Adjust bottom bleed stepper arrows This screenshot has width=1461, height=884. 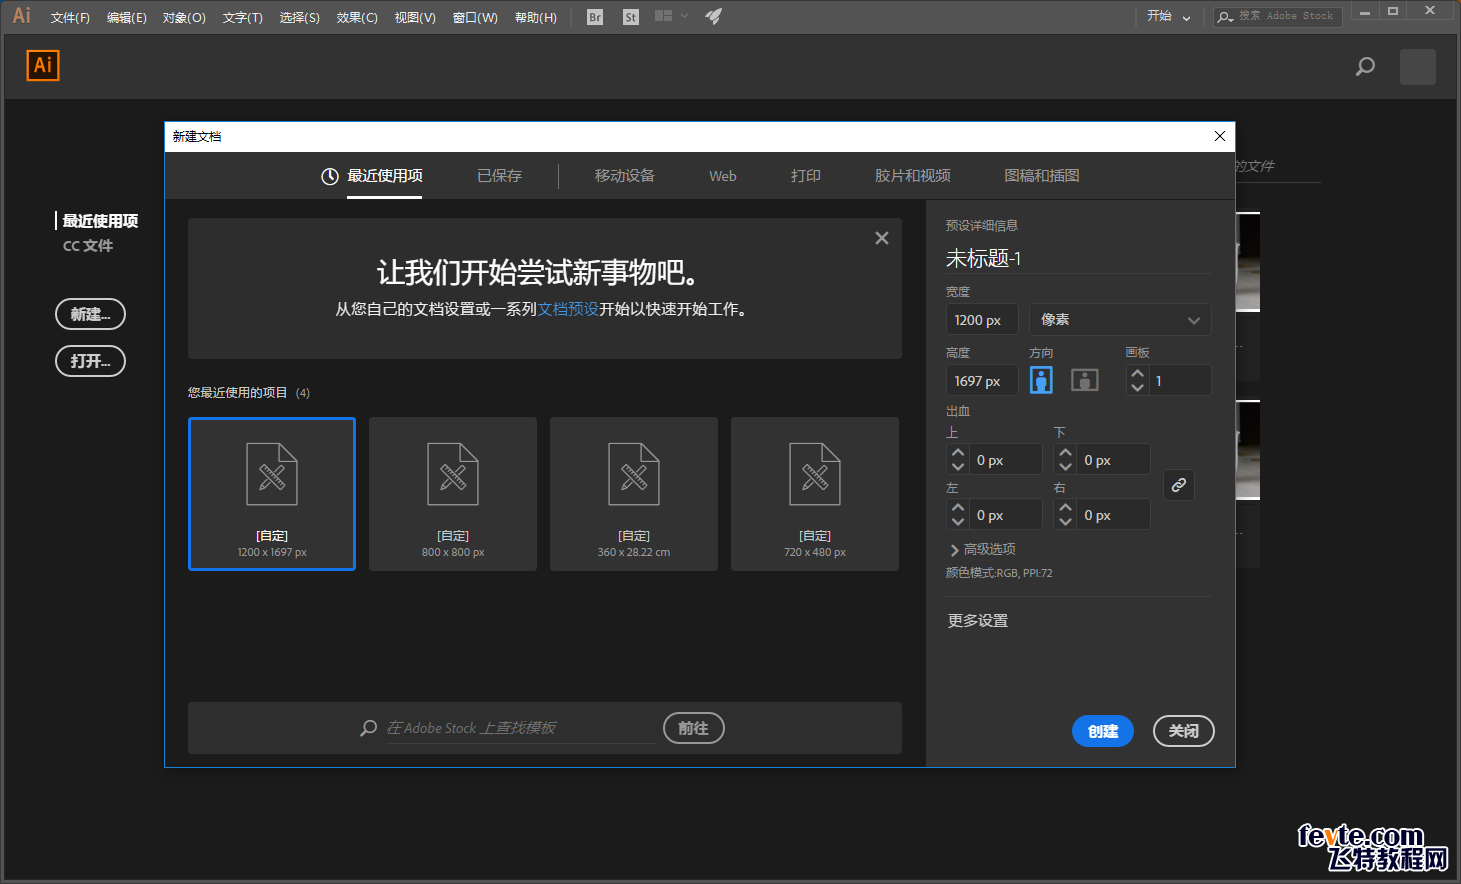[x=1065, y=460]
